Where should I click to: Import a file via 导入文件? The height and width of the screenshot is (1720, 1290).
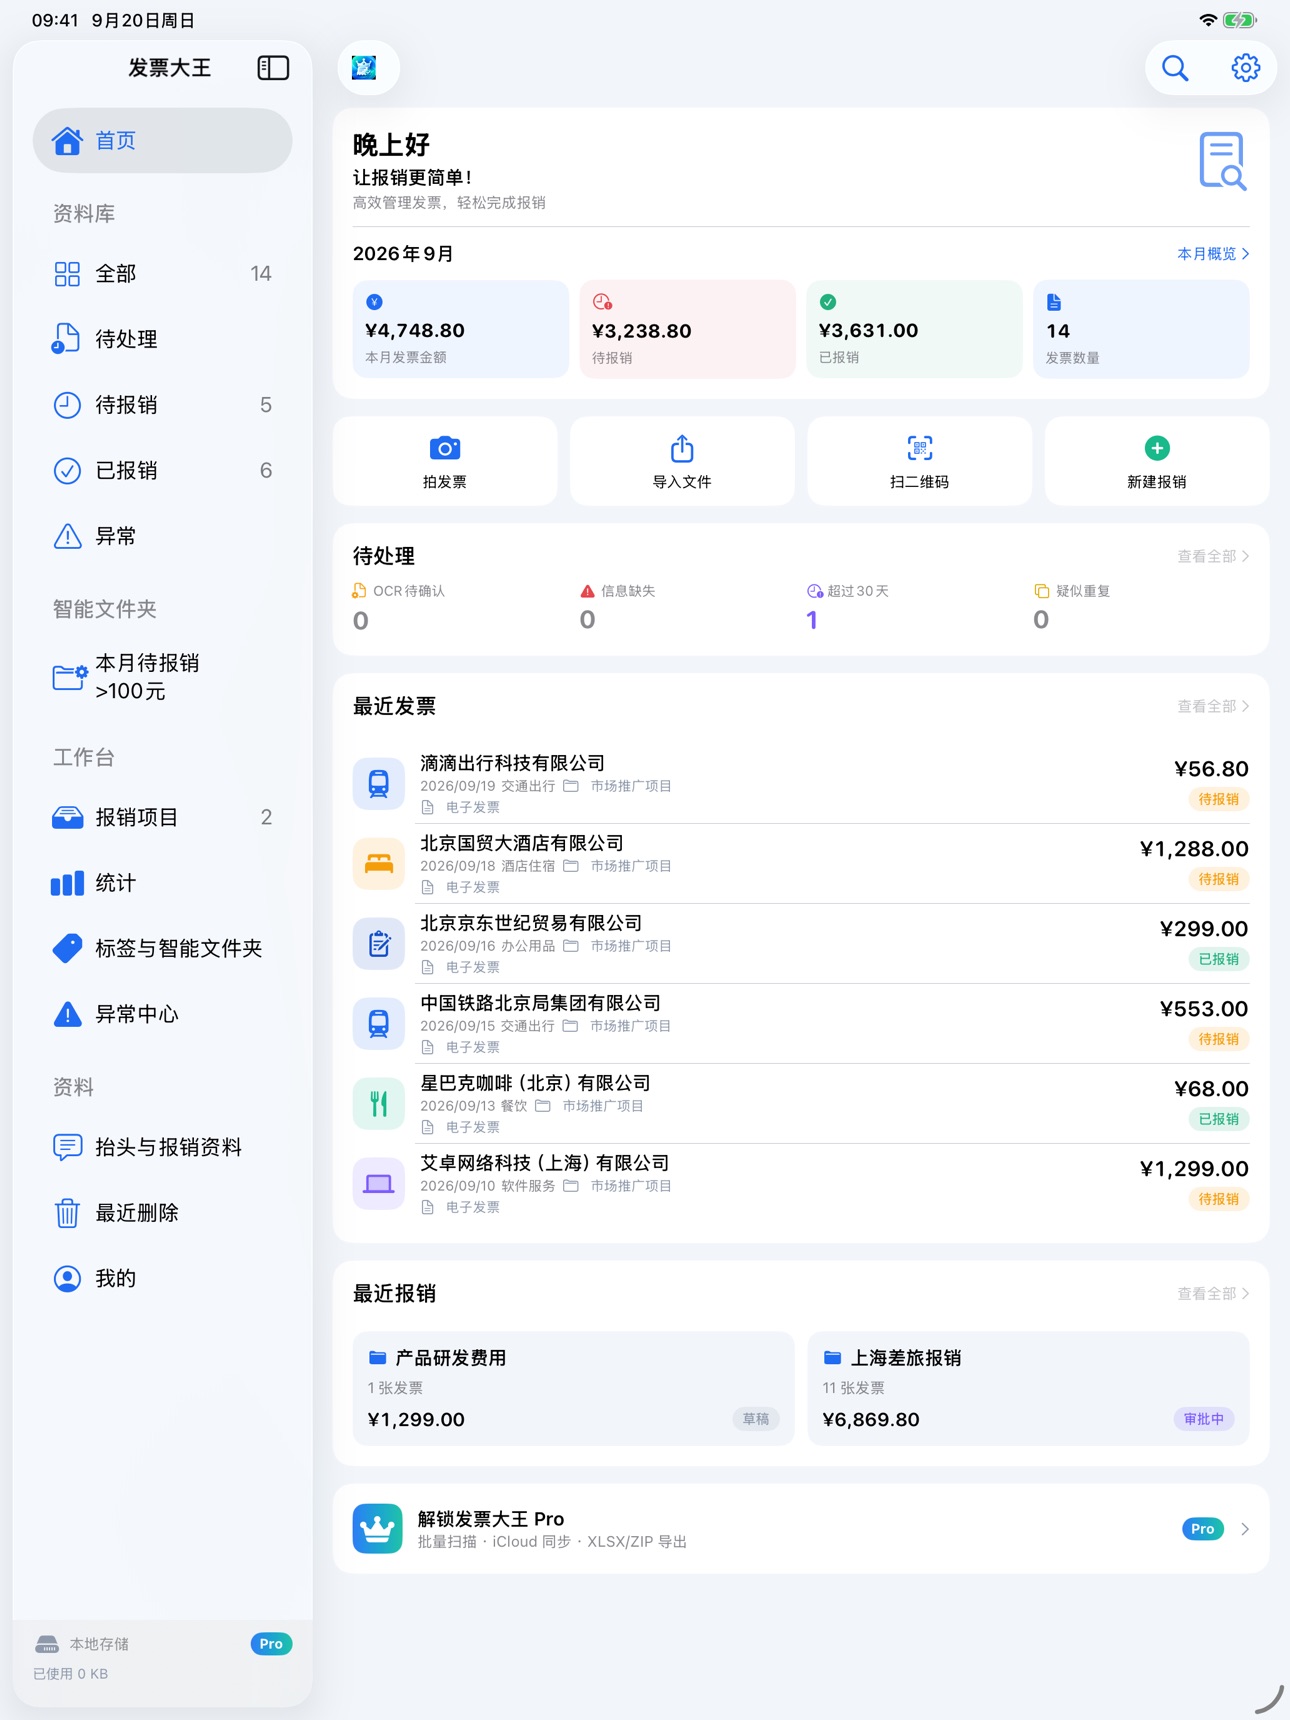tap(682, 461)
